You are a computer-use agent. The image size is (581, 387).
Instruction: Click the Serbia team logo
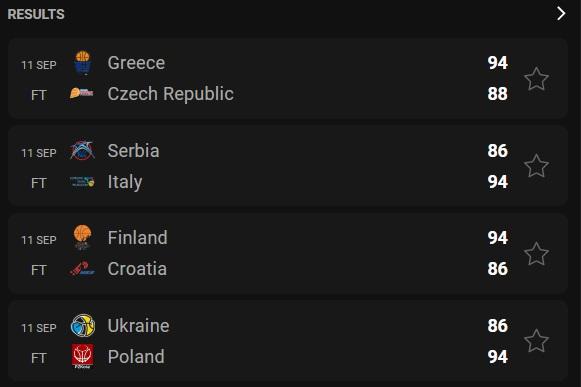point(82,150)
